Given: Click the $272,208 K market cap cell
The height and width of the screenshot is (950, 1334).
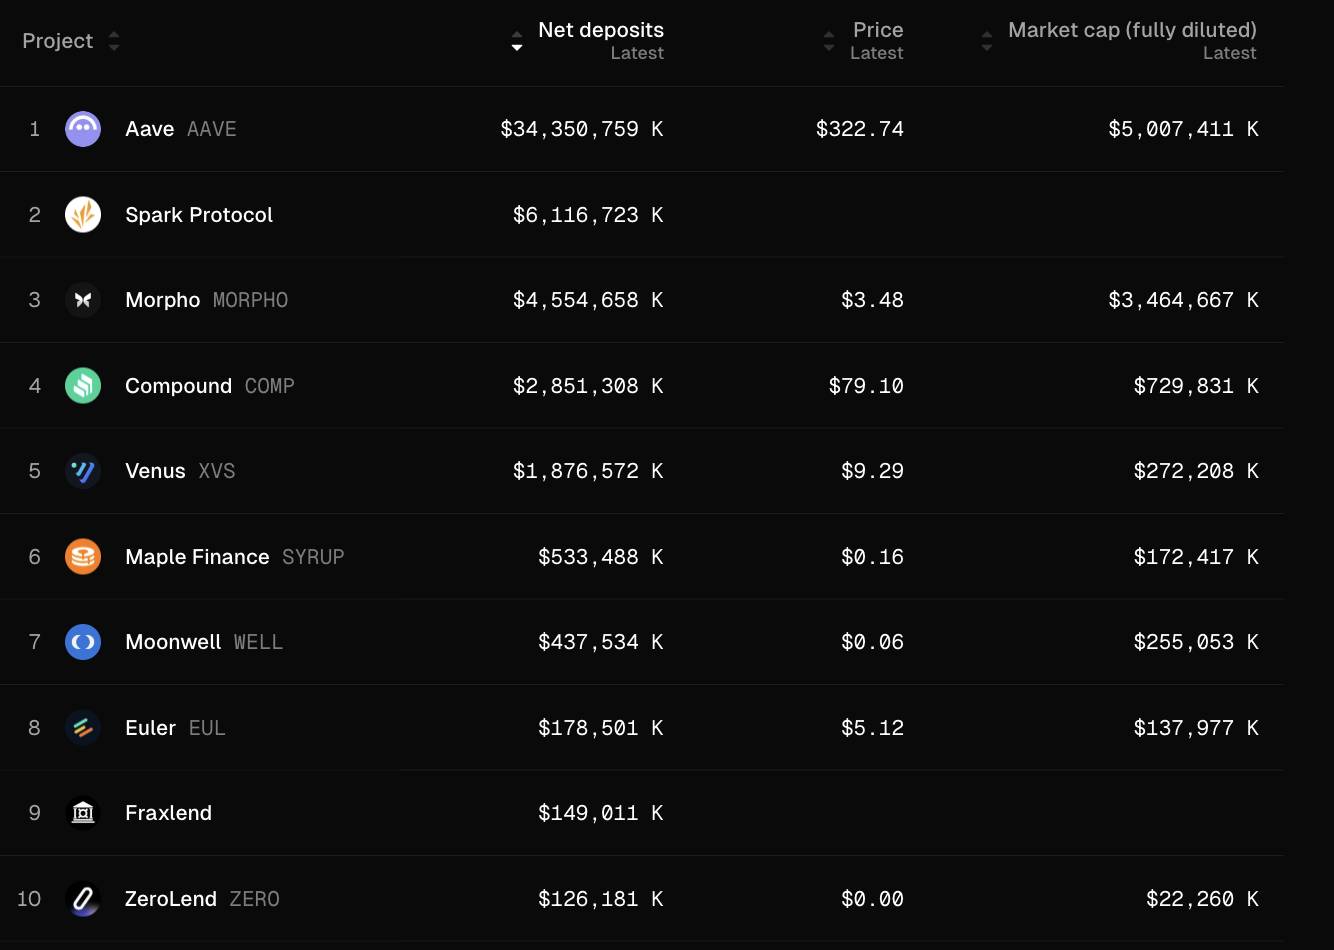Looking at the screenshot, I should click(1196, 471).
